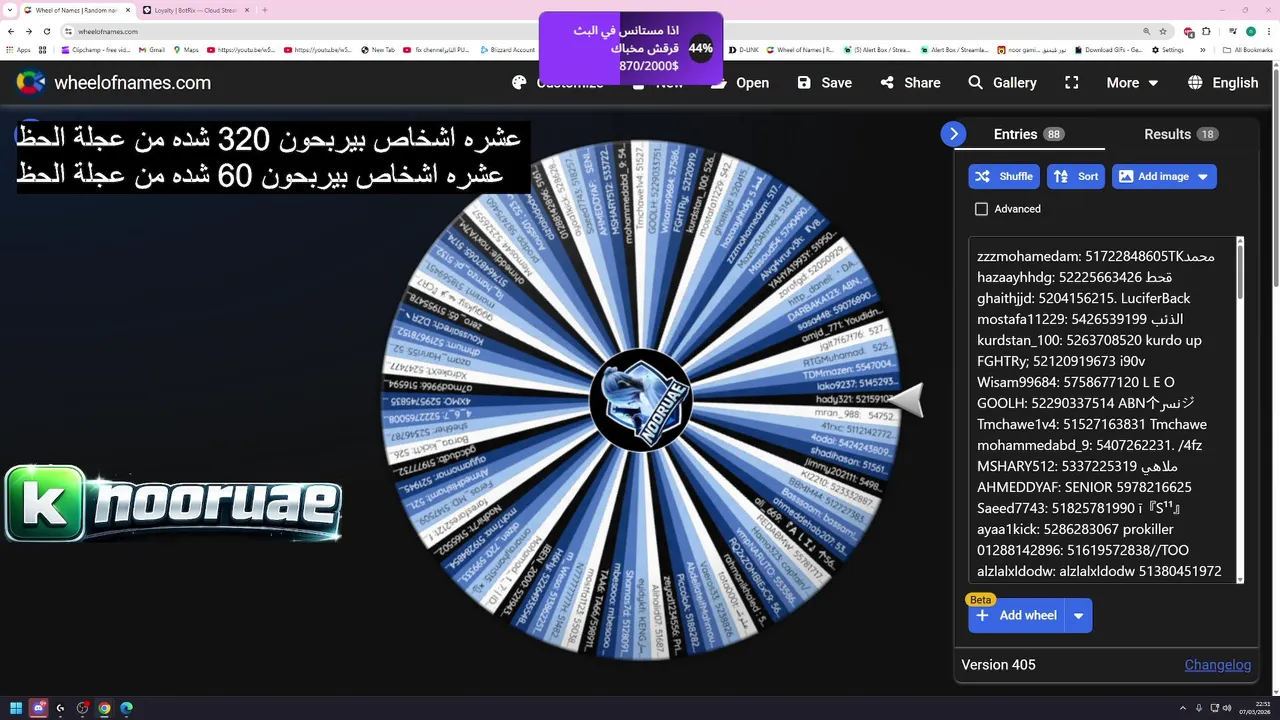
Task: Enable the Advanced checkbox
Action: 981,209
